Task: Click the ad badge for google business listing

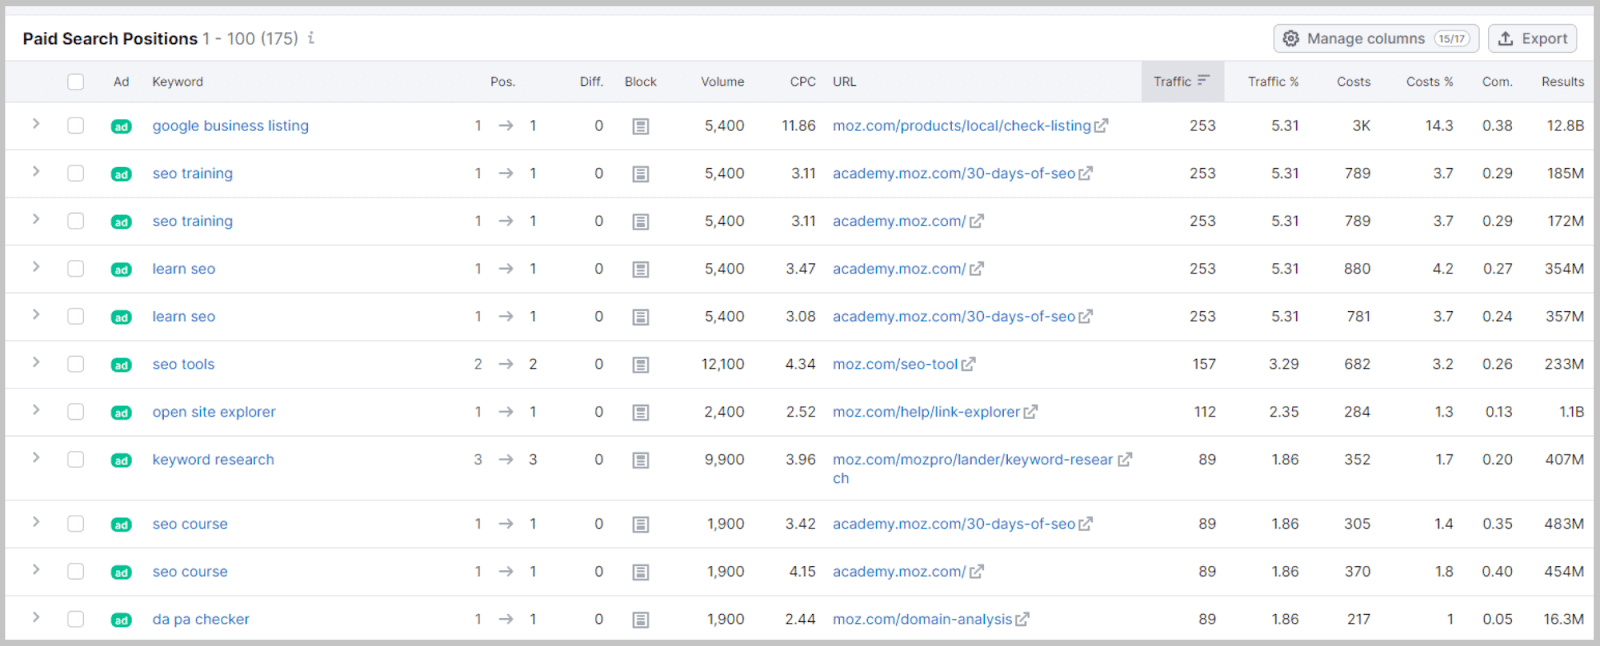Action: (121, 127)
